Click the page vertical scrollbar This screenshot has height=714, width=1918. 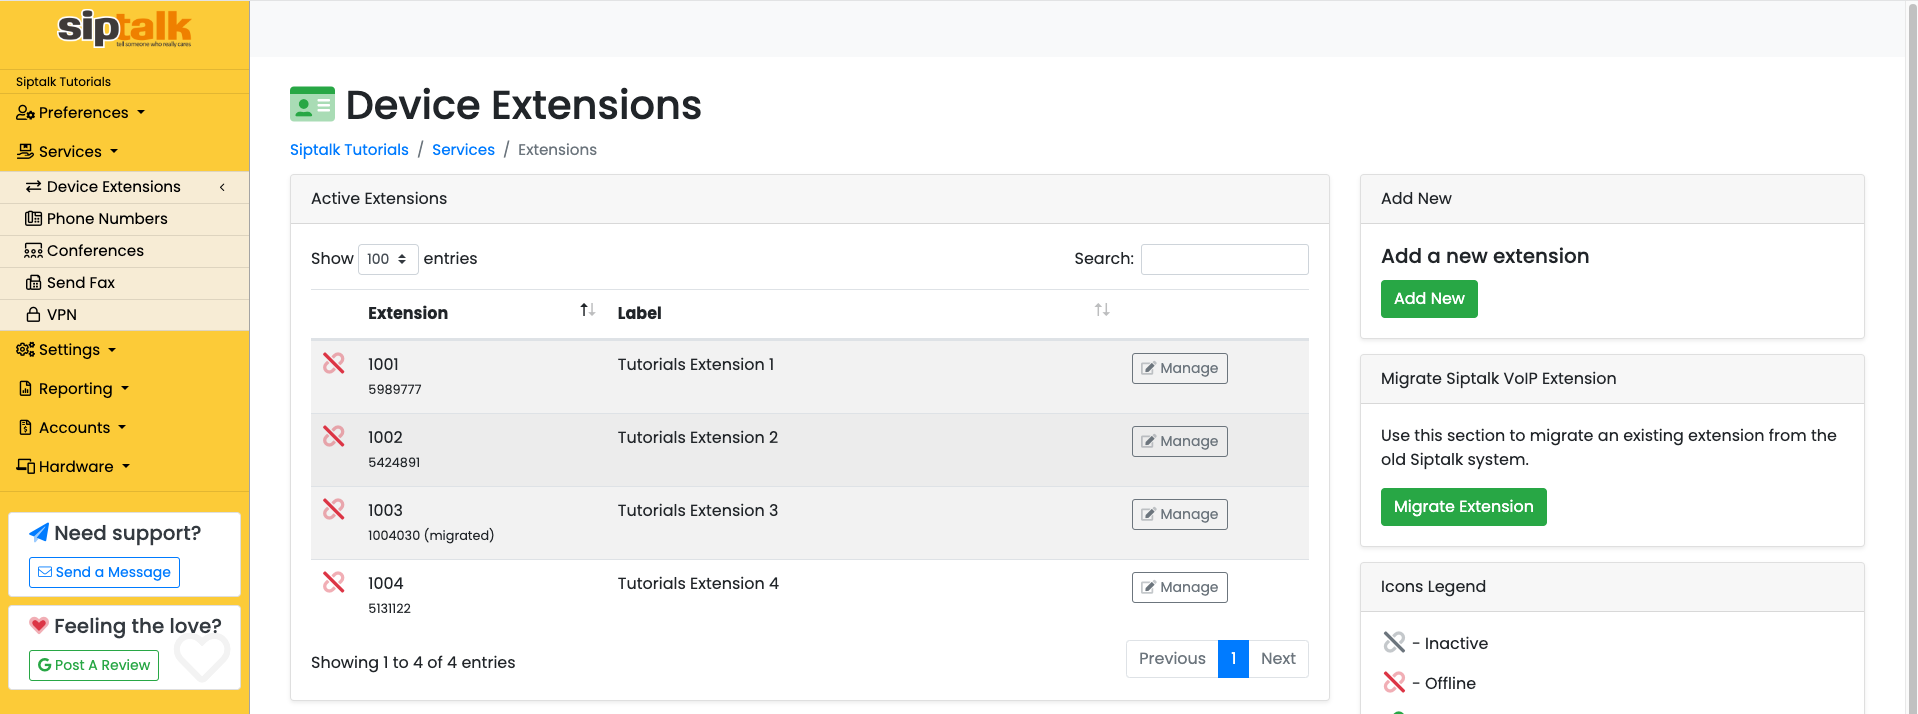(1912, 357)
